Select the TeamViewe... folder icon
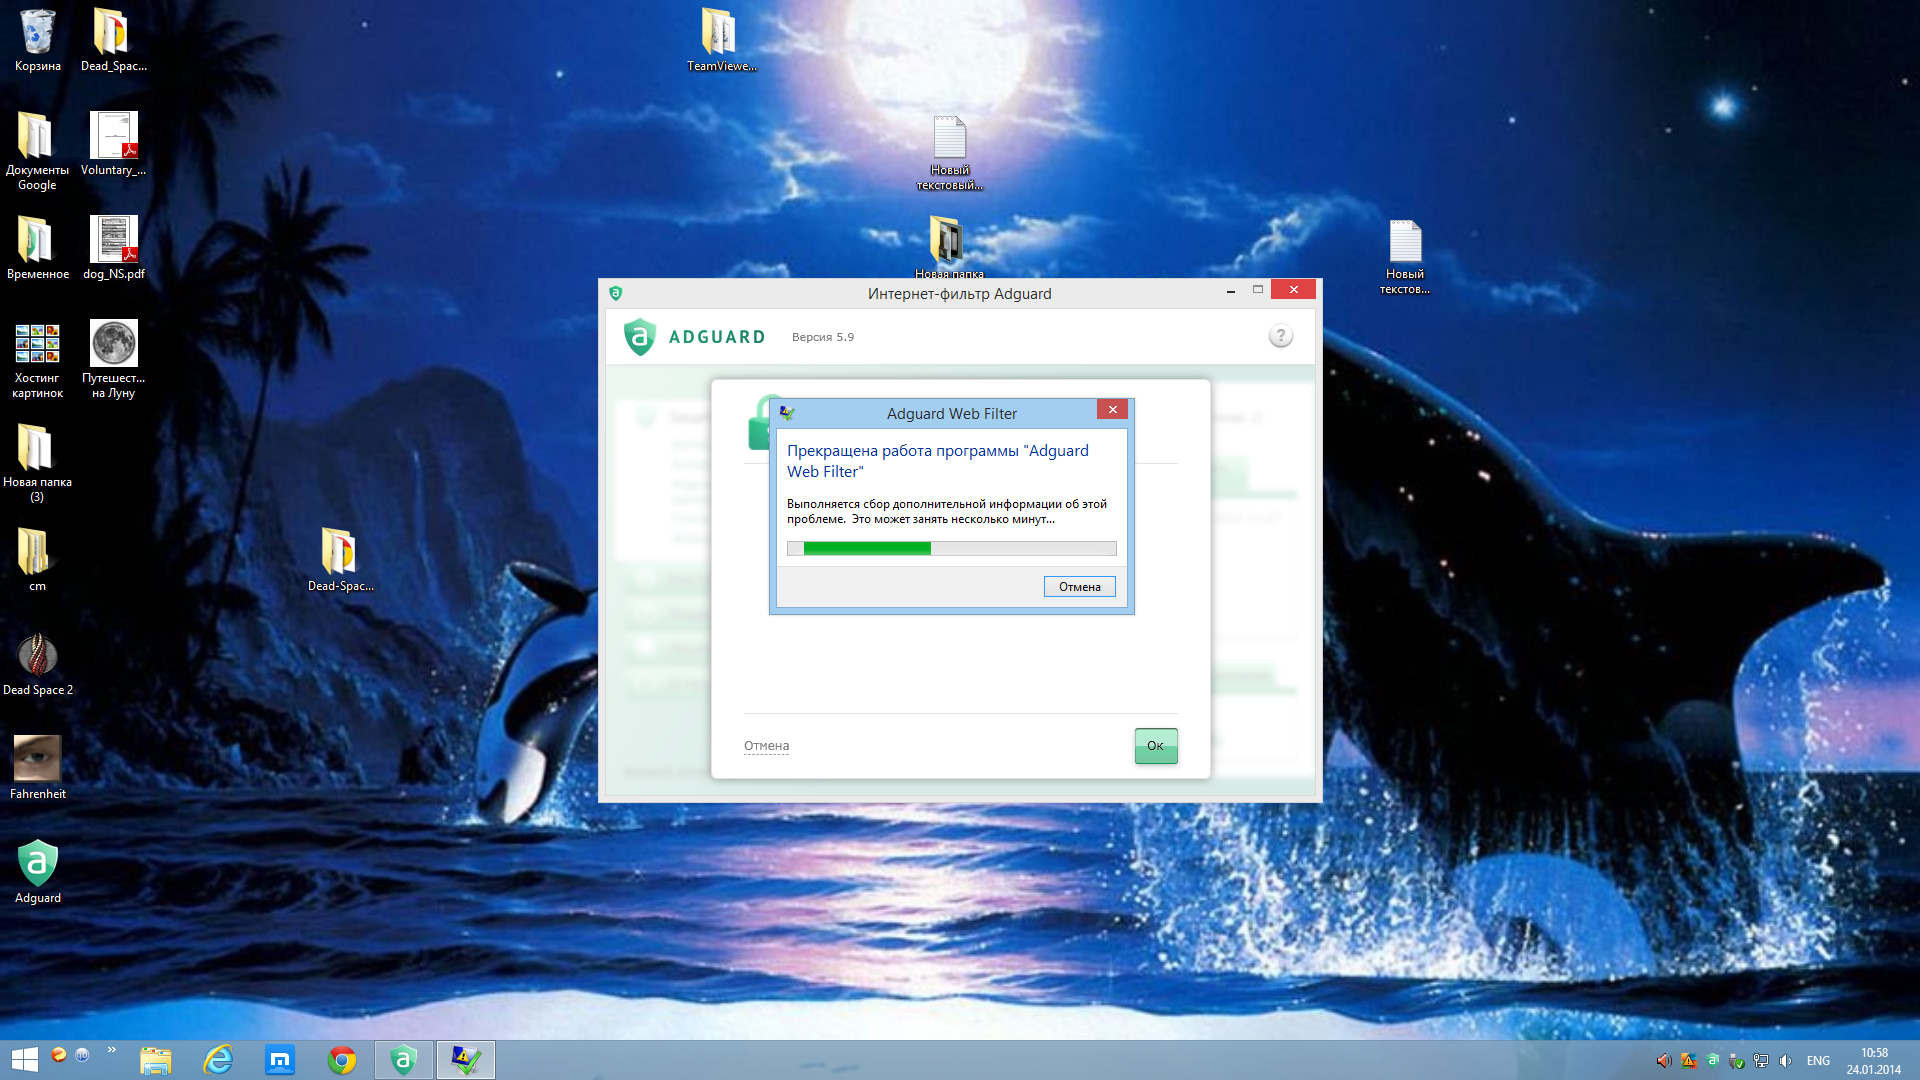This screenshot has width=1920, height=1080. pyautogui.click(x=721, y=40)
